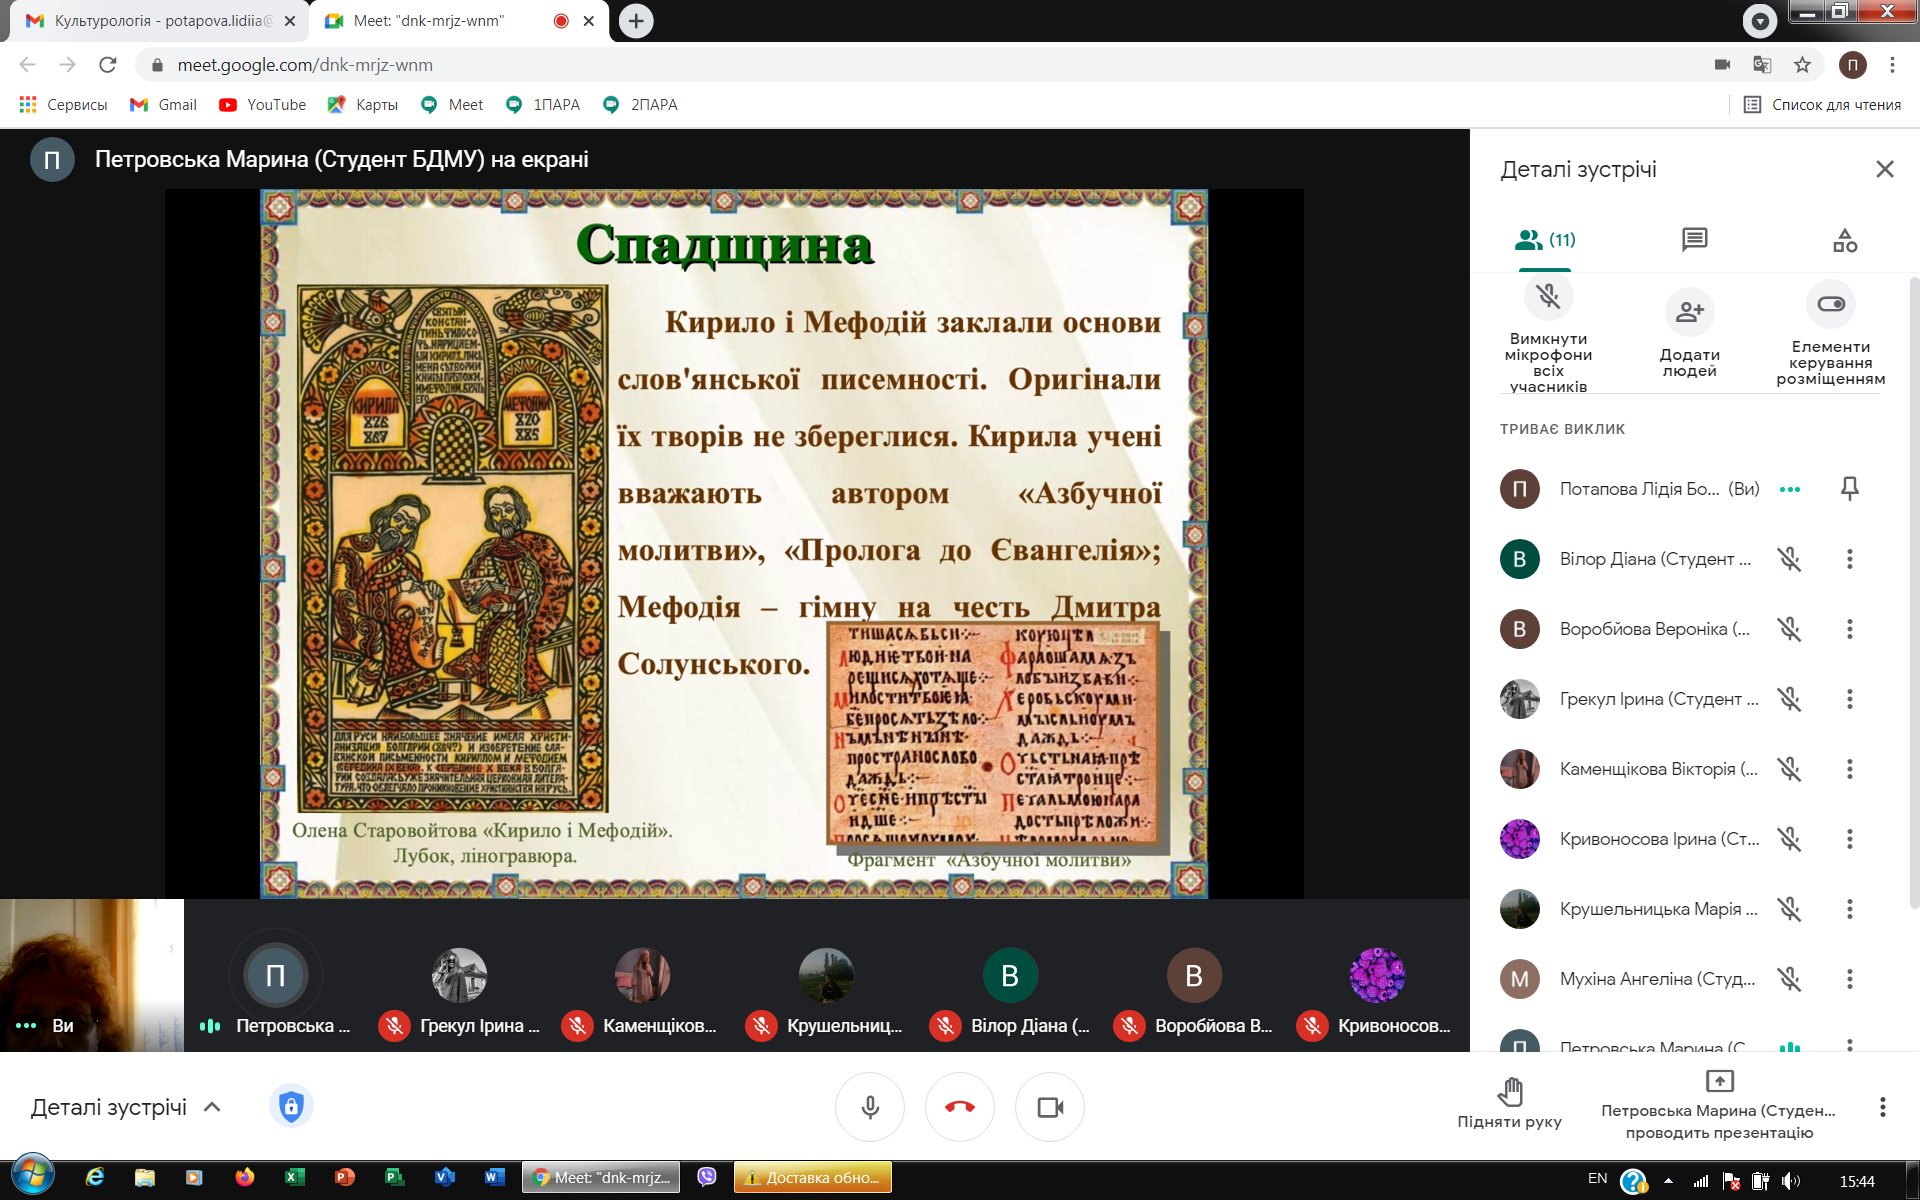Raise hand with Підняти руку

pyautogui.click(x=1509, y=1104)
